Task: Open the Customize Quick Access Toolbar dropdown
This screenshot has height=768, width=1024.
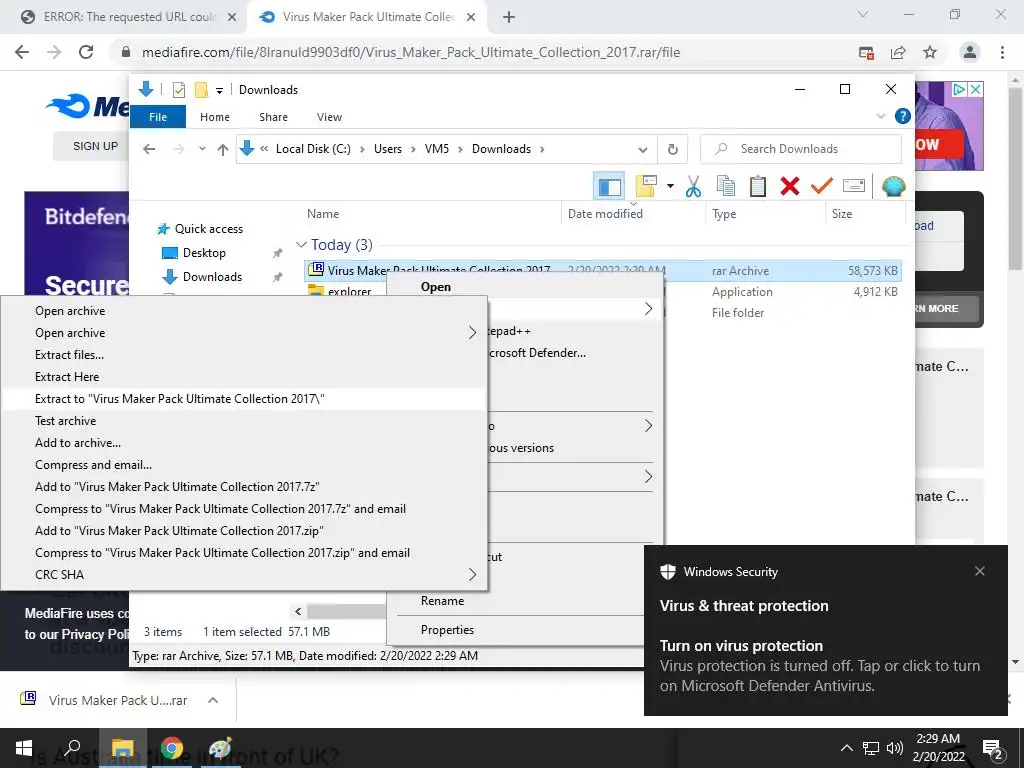Action: pyautogui.click(x=219, y=90)
